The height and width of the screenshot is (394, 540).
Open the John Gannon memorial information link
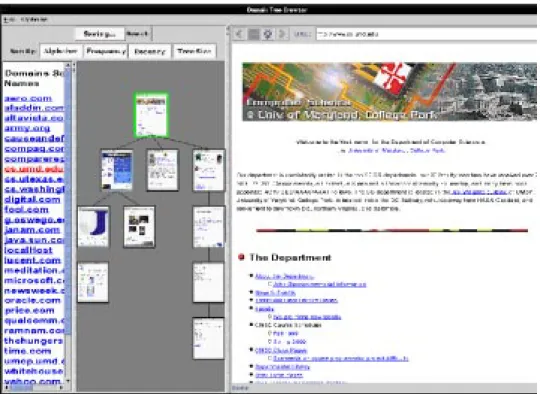click(320, 284)
